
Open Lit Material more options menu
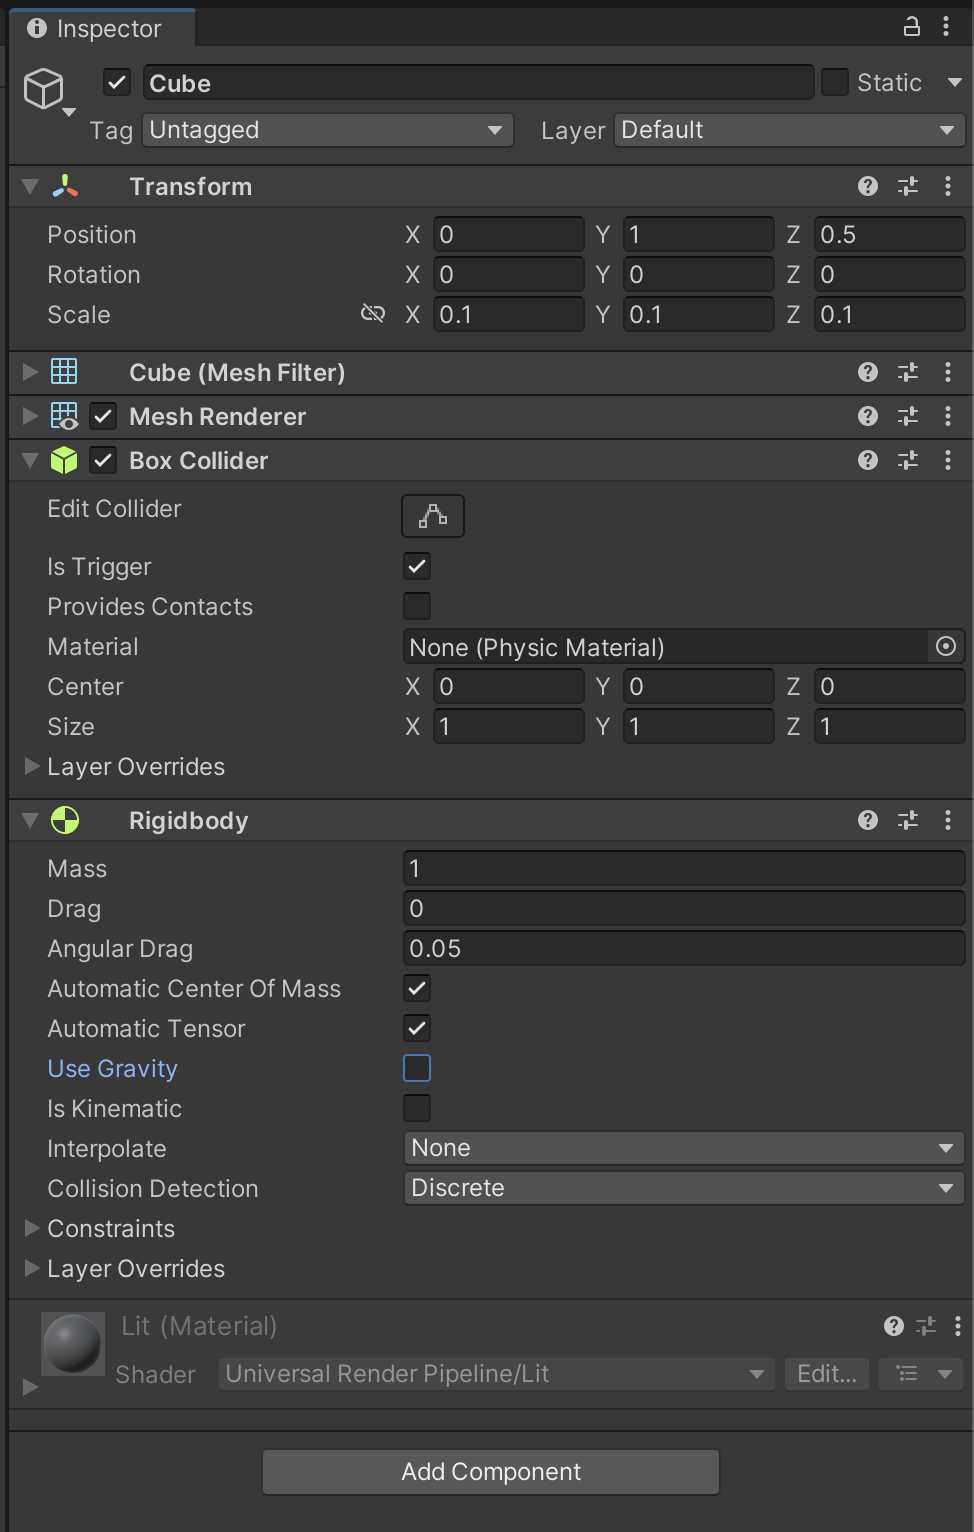[958, 1326]
